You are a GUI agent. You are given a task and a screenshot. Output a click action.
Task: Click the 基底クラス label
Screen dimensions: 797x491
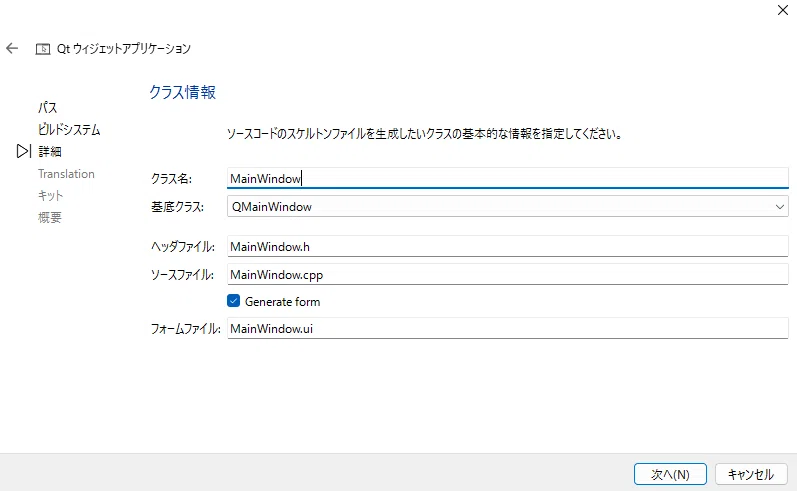point(177,206)
